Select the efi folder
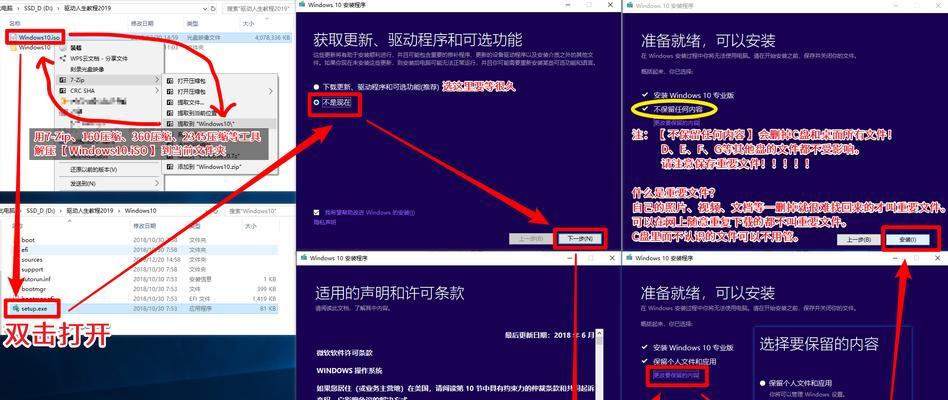Viewport: 948px width, 400px height. pyautogui.click(x=24, y=250)
